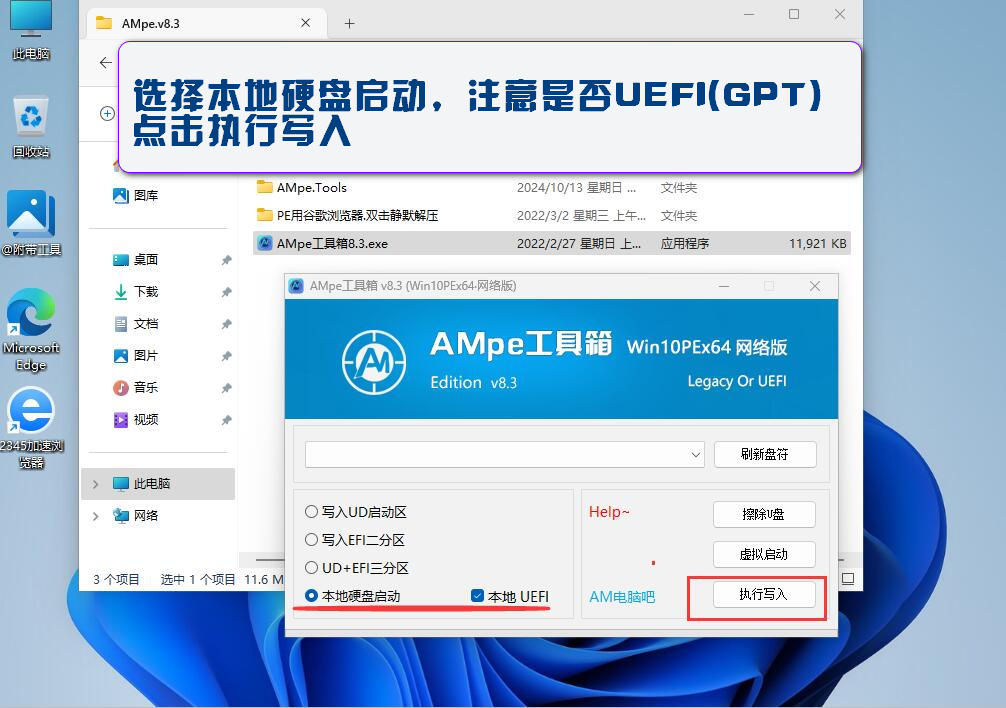The image size is (1006, 708).
Task: Toggle the 本地 UEFI checkbox
Action: 477,596
